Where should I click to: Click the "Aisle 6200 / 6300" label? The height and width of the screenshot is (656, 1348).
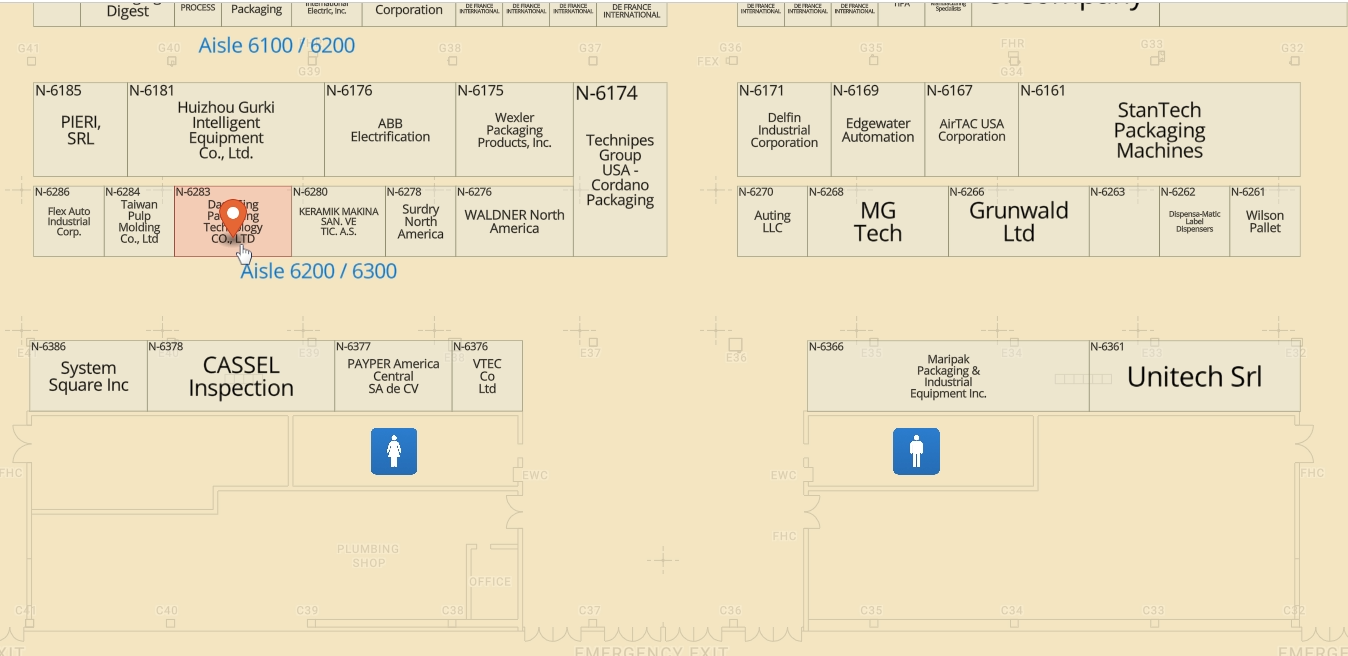[x=318, y=271]
